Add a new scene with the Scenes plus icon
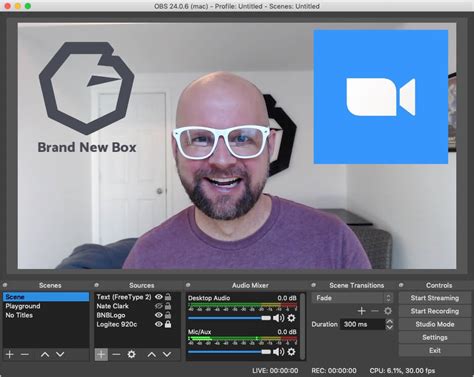474x377 pixels. pyautogui.click(x=10, y=354)
